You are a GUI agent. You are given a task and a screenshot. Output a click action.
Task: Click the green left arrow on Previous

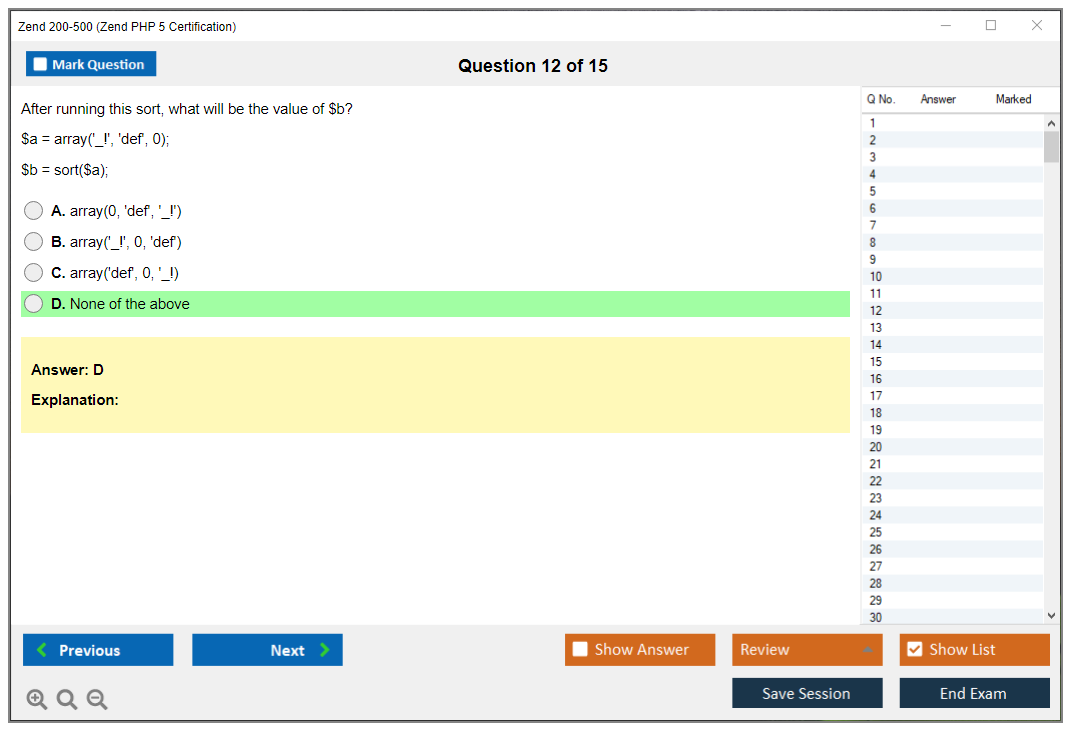tap(41, 650)
